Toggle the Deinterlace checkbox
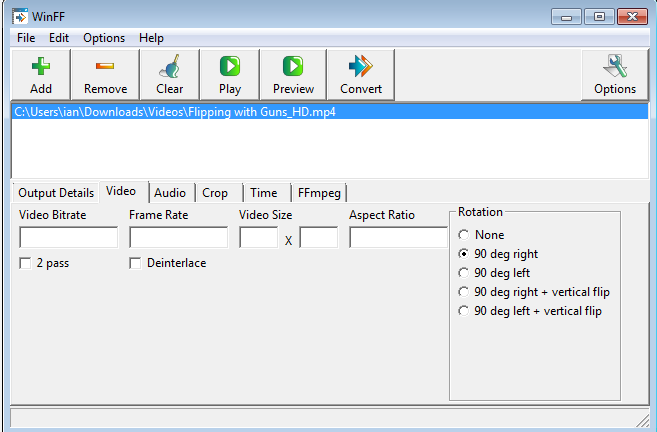The image size is (657, 432). coord(135,264)
